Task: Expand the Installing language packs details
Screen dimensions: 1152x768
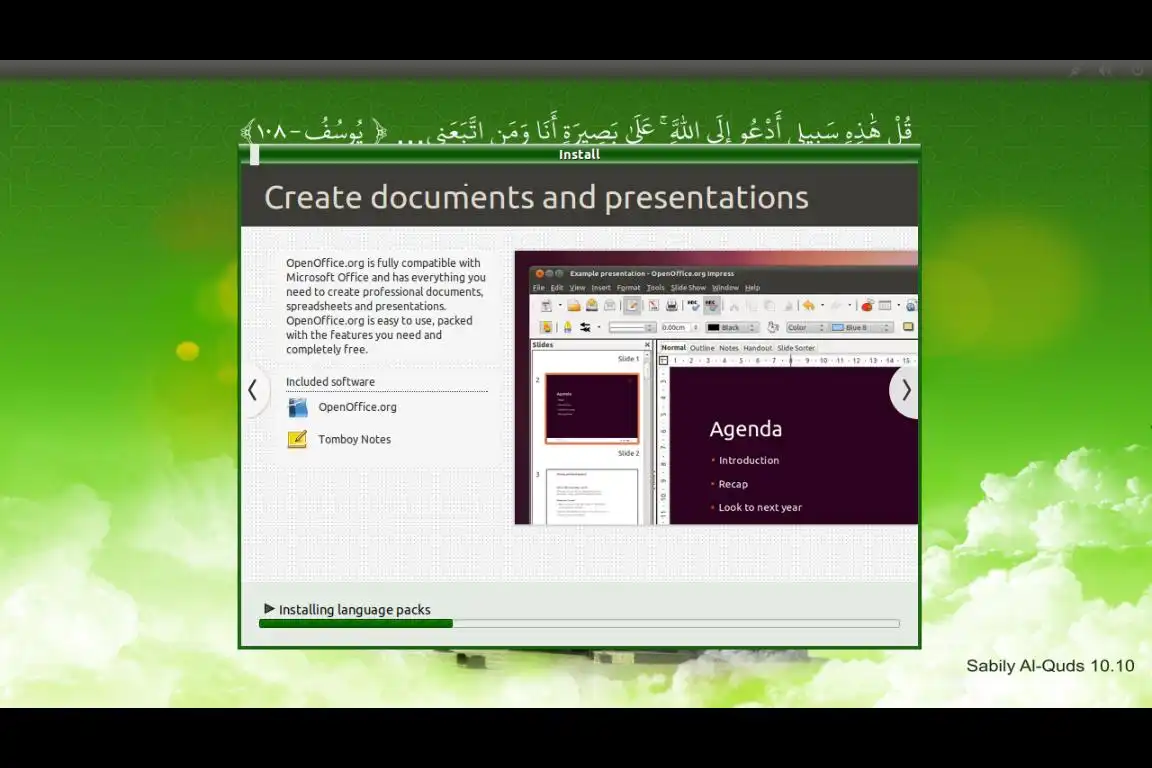Action: 269,609
